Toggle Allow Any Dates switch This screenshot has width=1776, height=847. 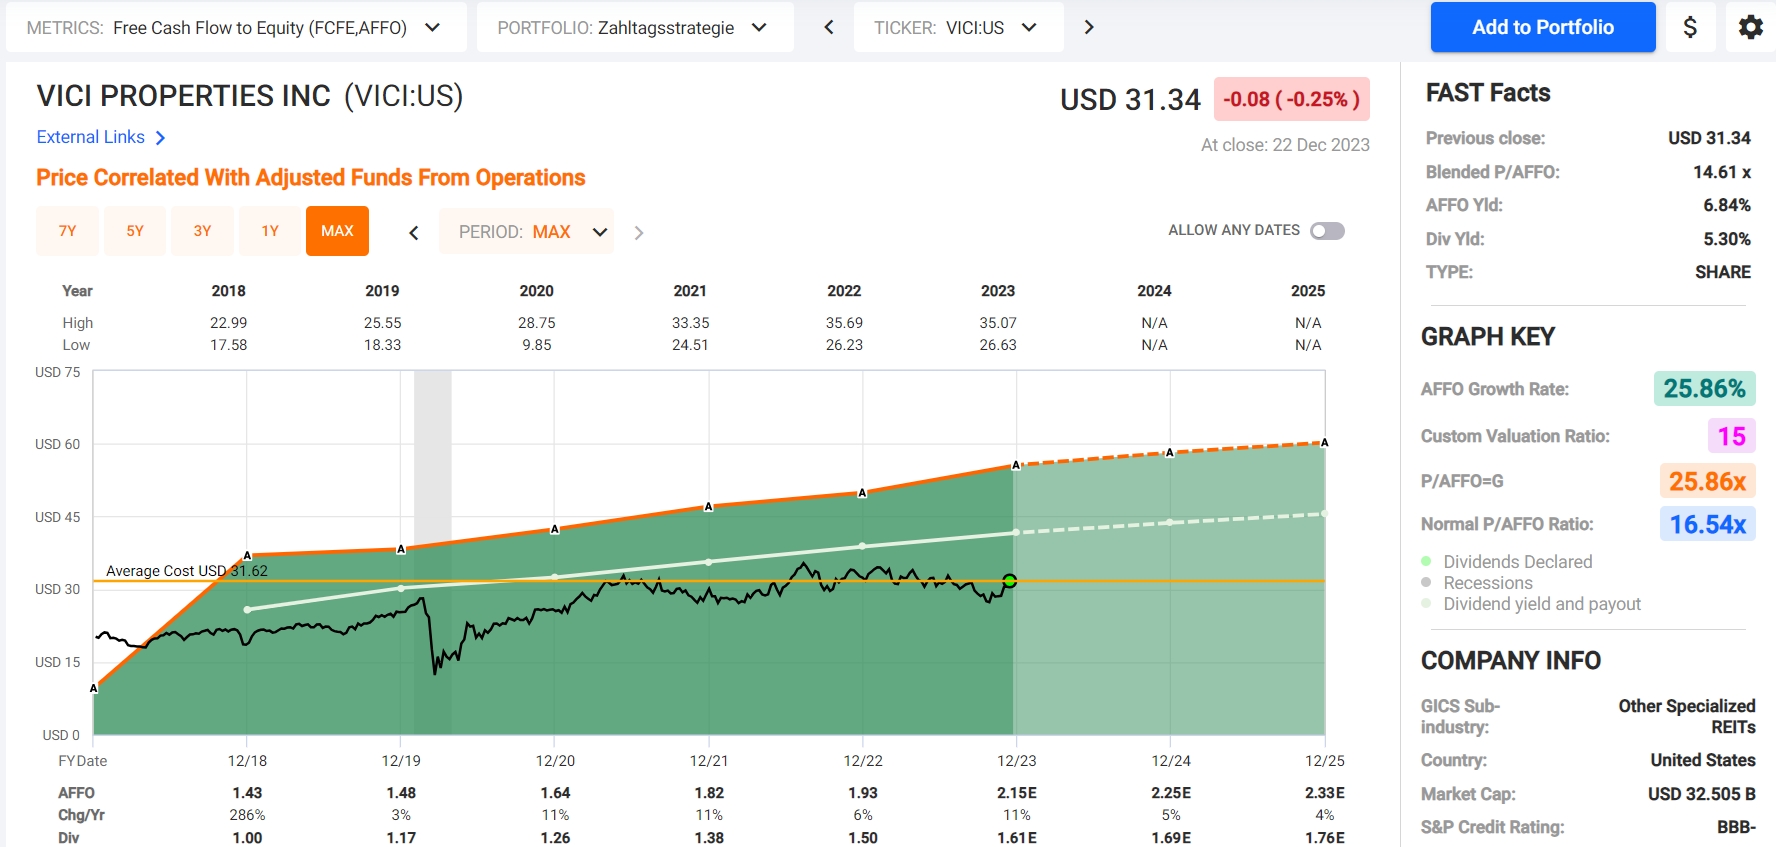1327,231
